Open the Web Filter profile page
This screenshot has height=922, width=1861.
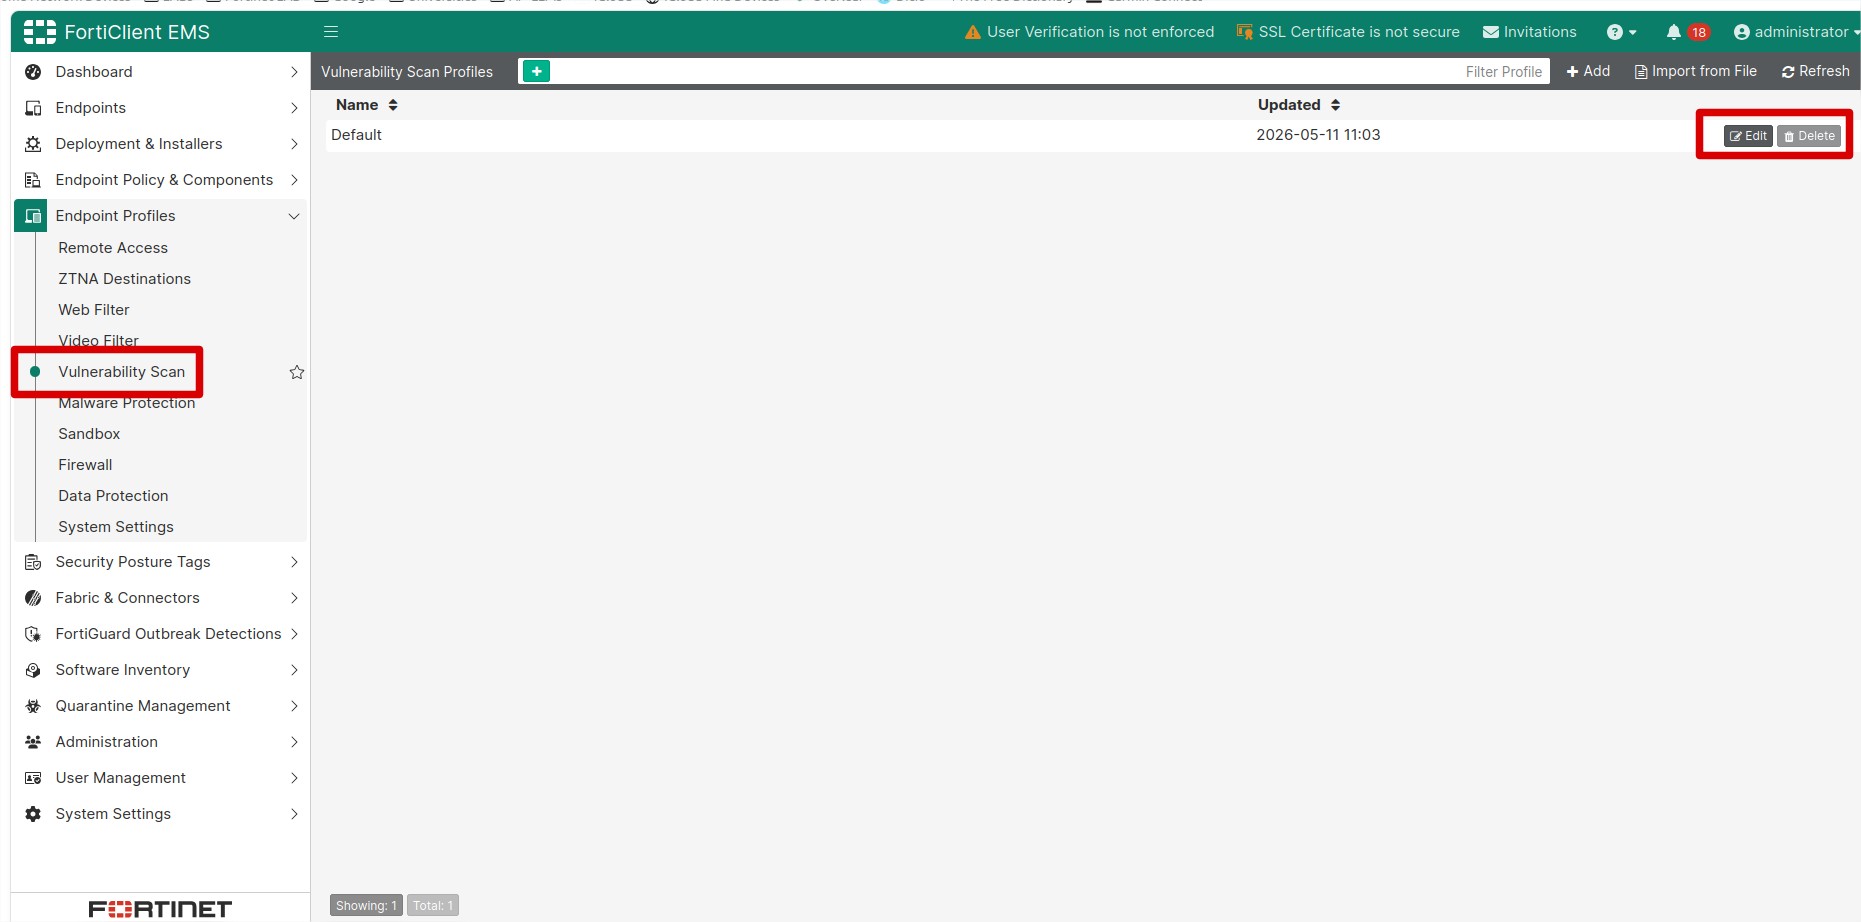click(x=94, y=310)
